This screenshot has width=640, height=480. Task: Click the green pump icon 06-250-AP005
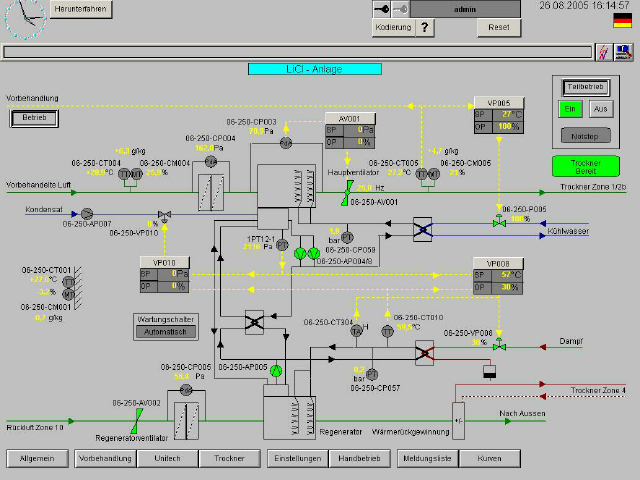coord(276,371)
